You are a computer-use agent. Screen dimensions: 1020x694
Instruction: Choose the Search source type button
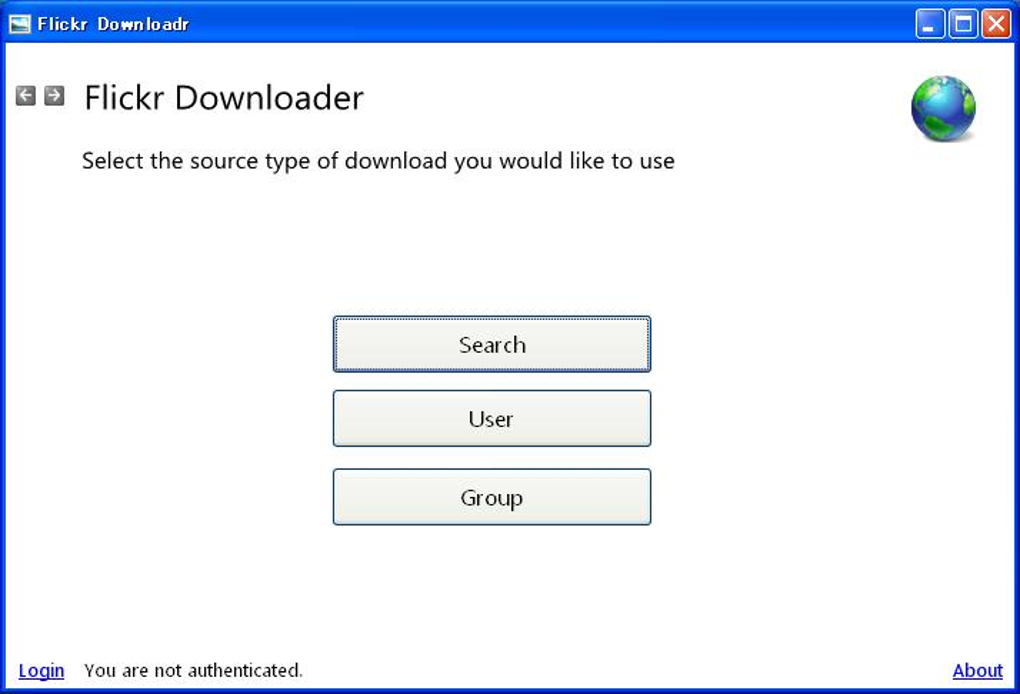coord(492,344)
